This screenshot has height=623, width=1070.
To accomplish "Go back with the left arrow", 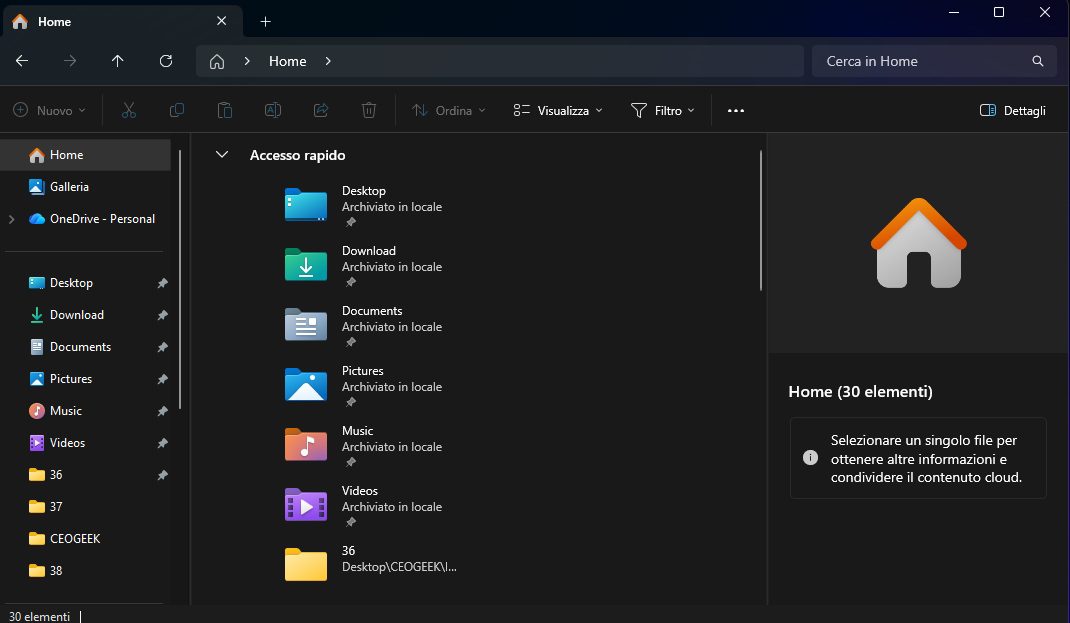I will tap(22, 61).
